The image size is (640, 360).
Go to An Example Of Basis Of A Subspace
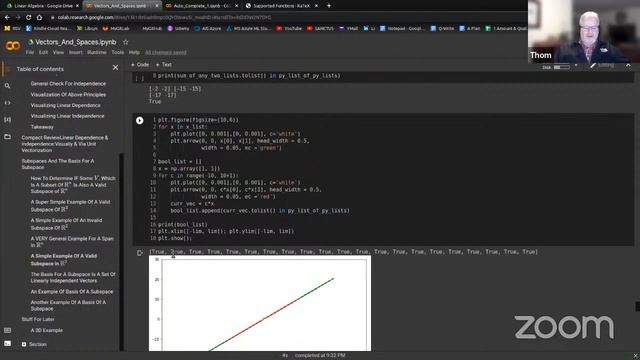pos(72,292)
